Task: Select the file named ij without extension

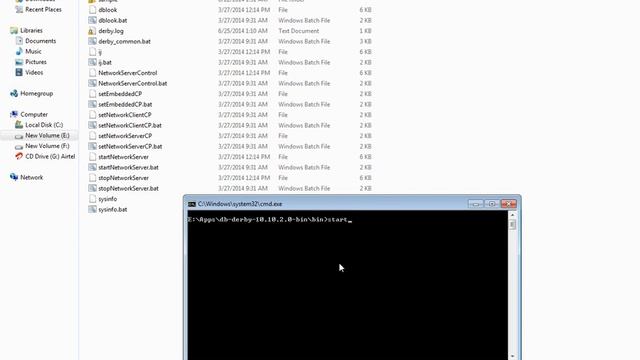Action: [100, 52]
